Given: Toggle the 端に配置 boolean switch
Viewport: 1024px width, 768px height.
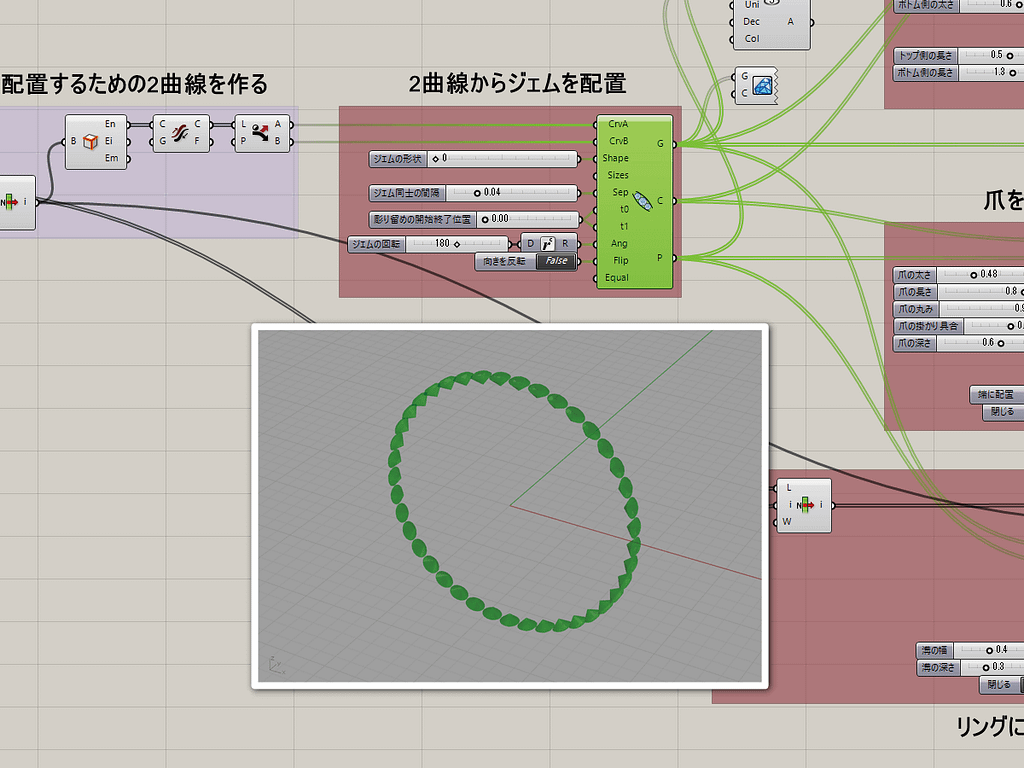Looking at the screenshot, I should pos(997,395).
